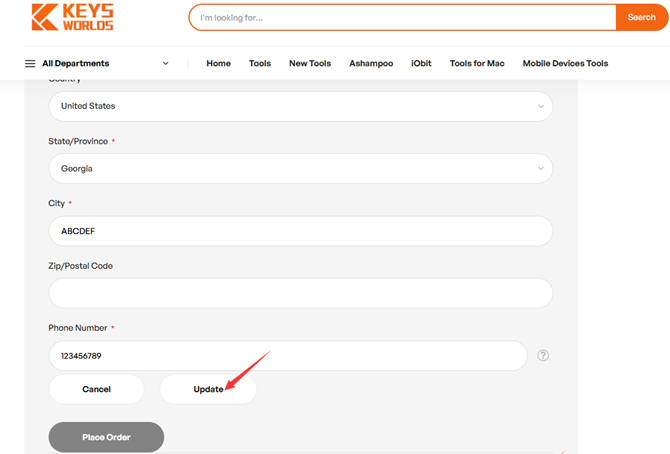Open the All Departments hamburger menu icon
Viewport: 670px width, 454px height.
tap(30, 64)
